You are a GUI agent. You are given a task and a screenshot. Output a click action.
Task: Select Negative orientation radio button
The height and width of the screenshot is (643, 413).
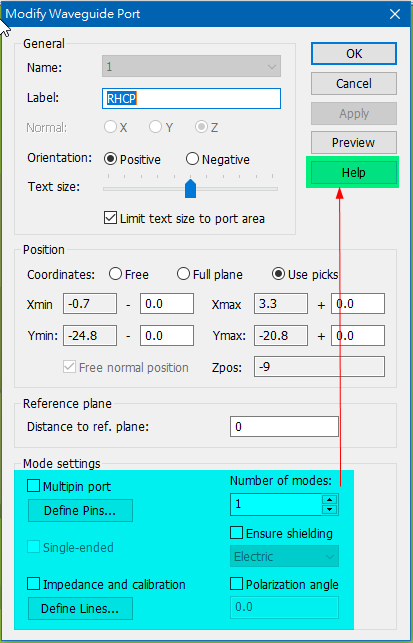point(192,159)
